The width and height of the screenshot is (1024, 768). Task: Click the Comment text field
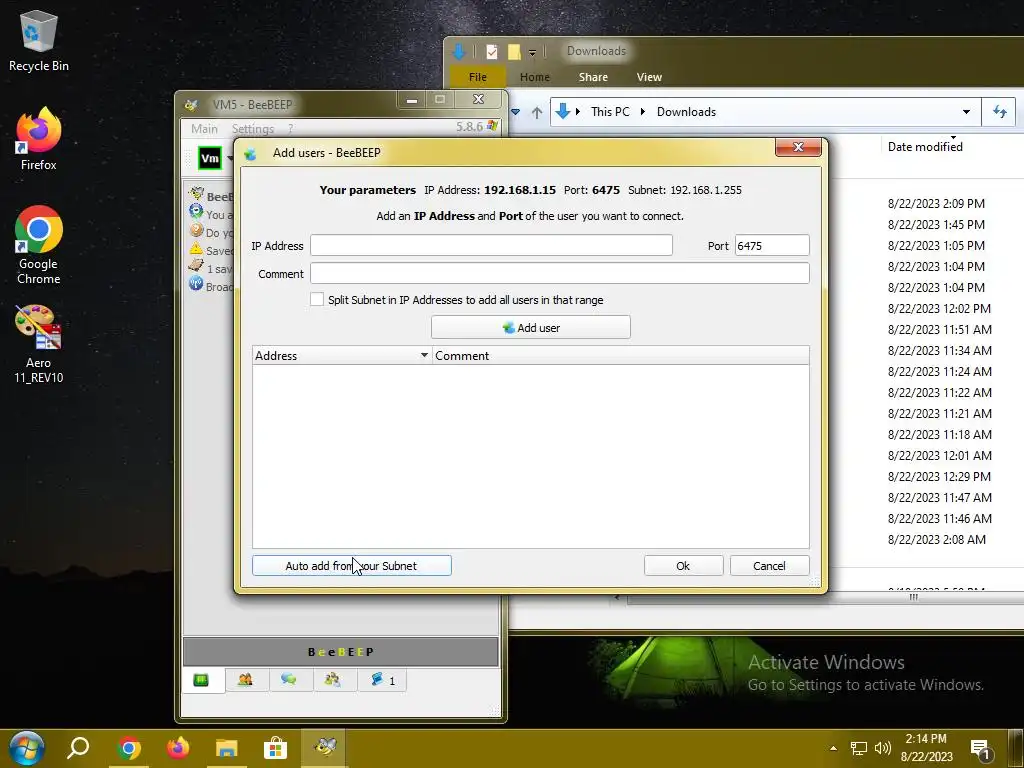point(560,273)
